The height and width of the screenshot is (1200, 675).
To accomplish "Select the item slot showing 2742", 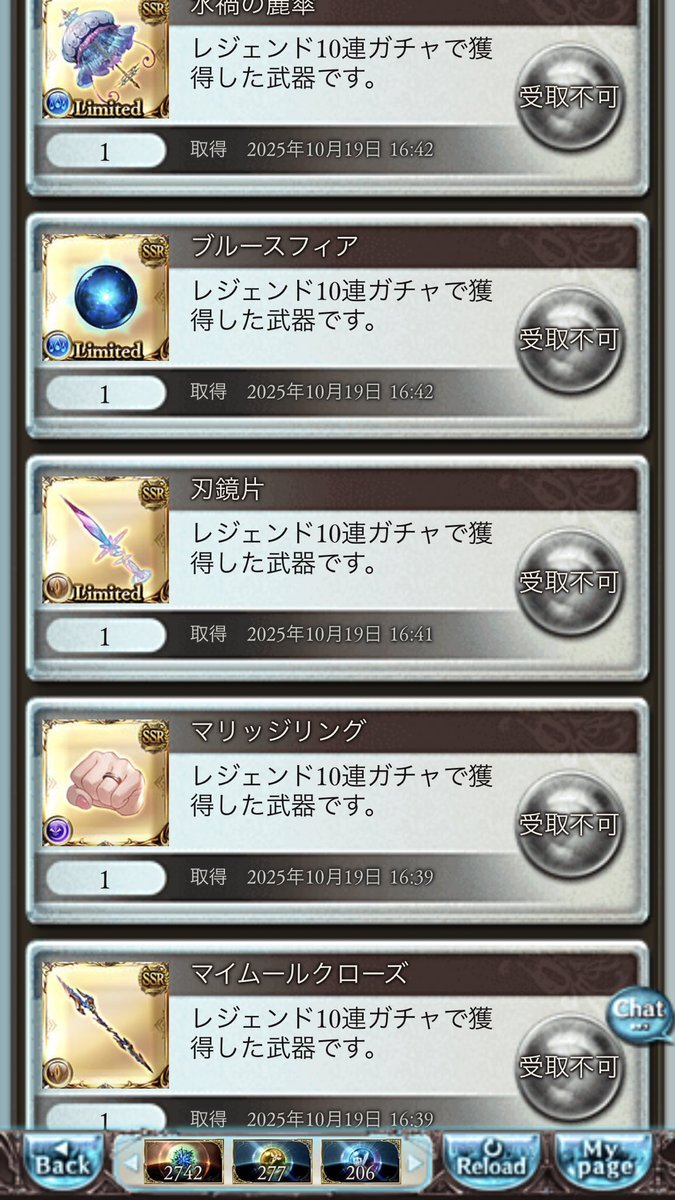I will point(183,1160).
